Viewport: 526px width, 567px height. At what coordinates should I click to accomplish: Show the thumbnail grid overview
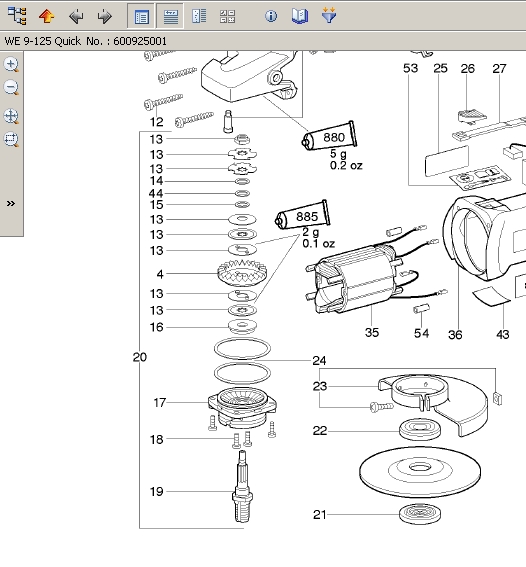[x=228, y=16]
